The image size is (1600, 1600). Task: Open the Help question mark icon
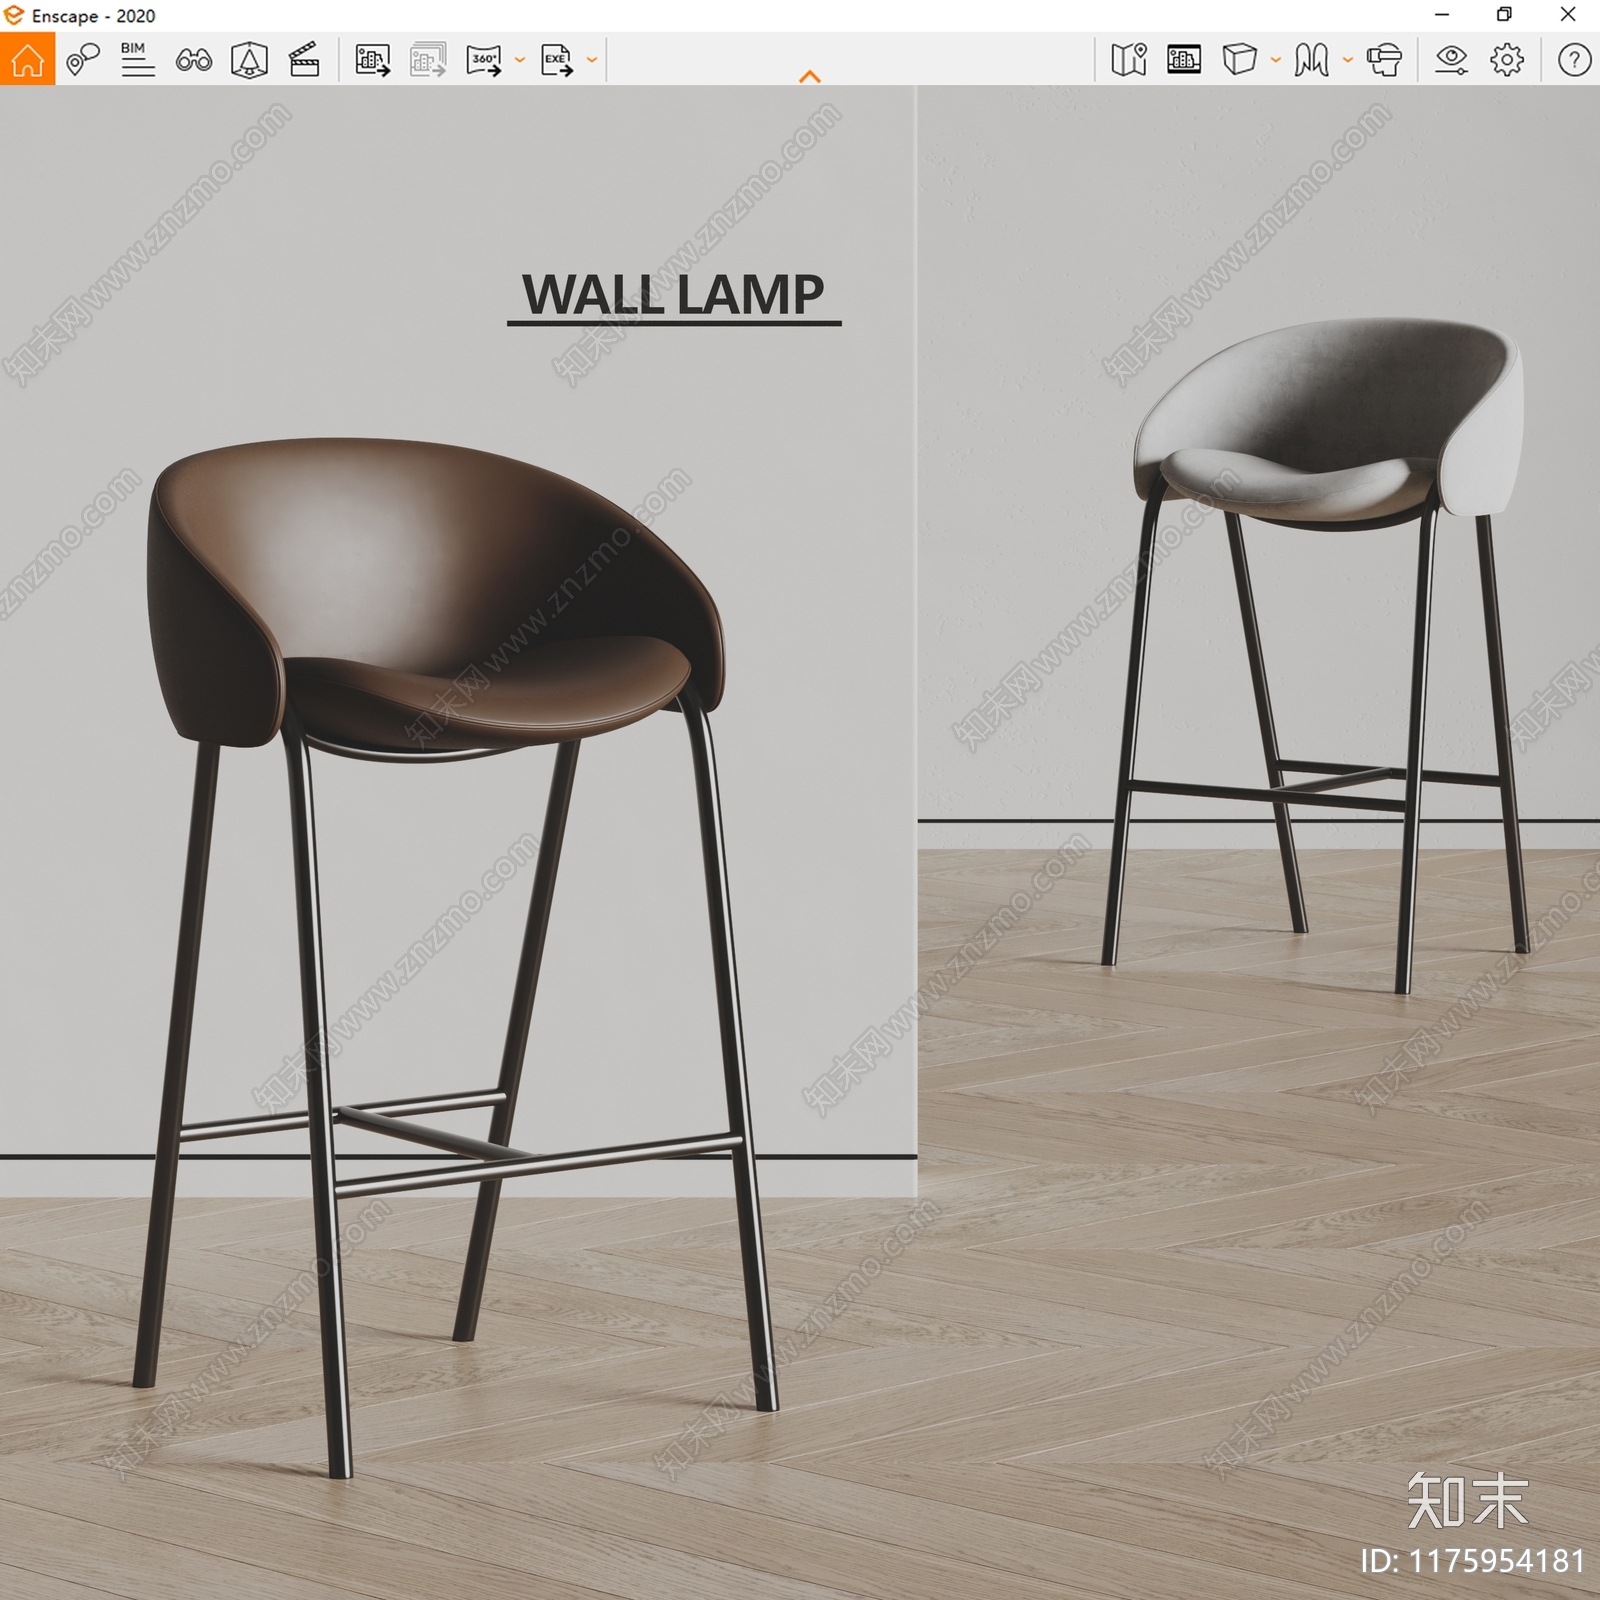[x=1574, y=60]
